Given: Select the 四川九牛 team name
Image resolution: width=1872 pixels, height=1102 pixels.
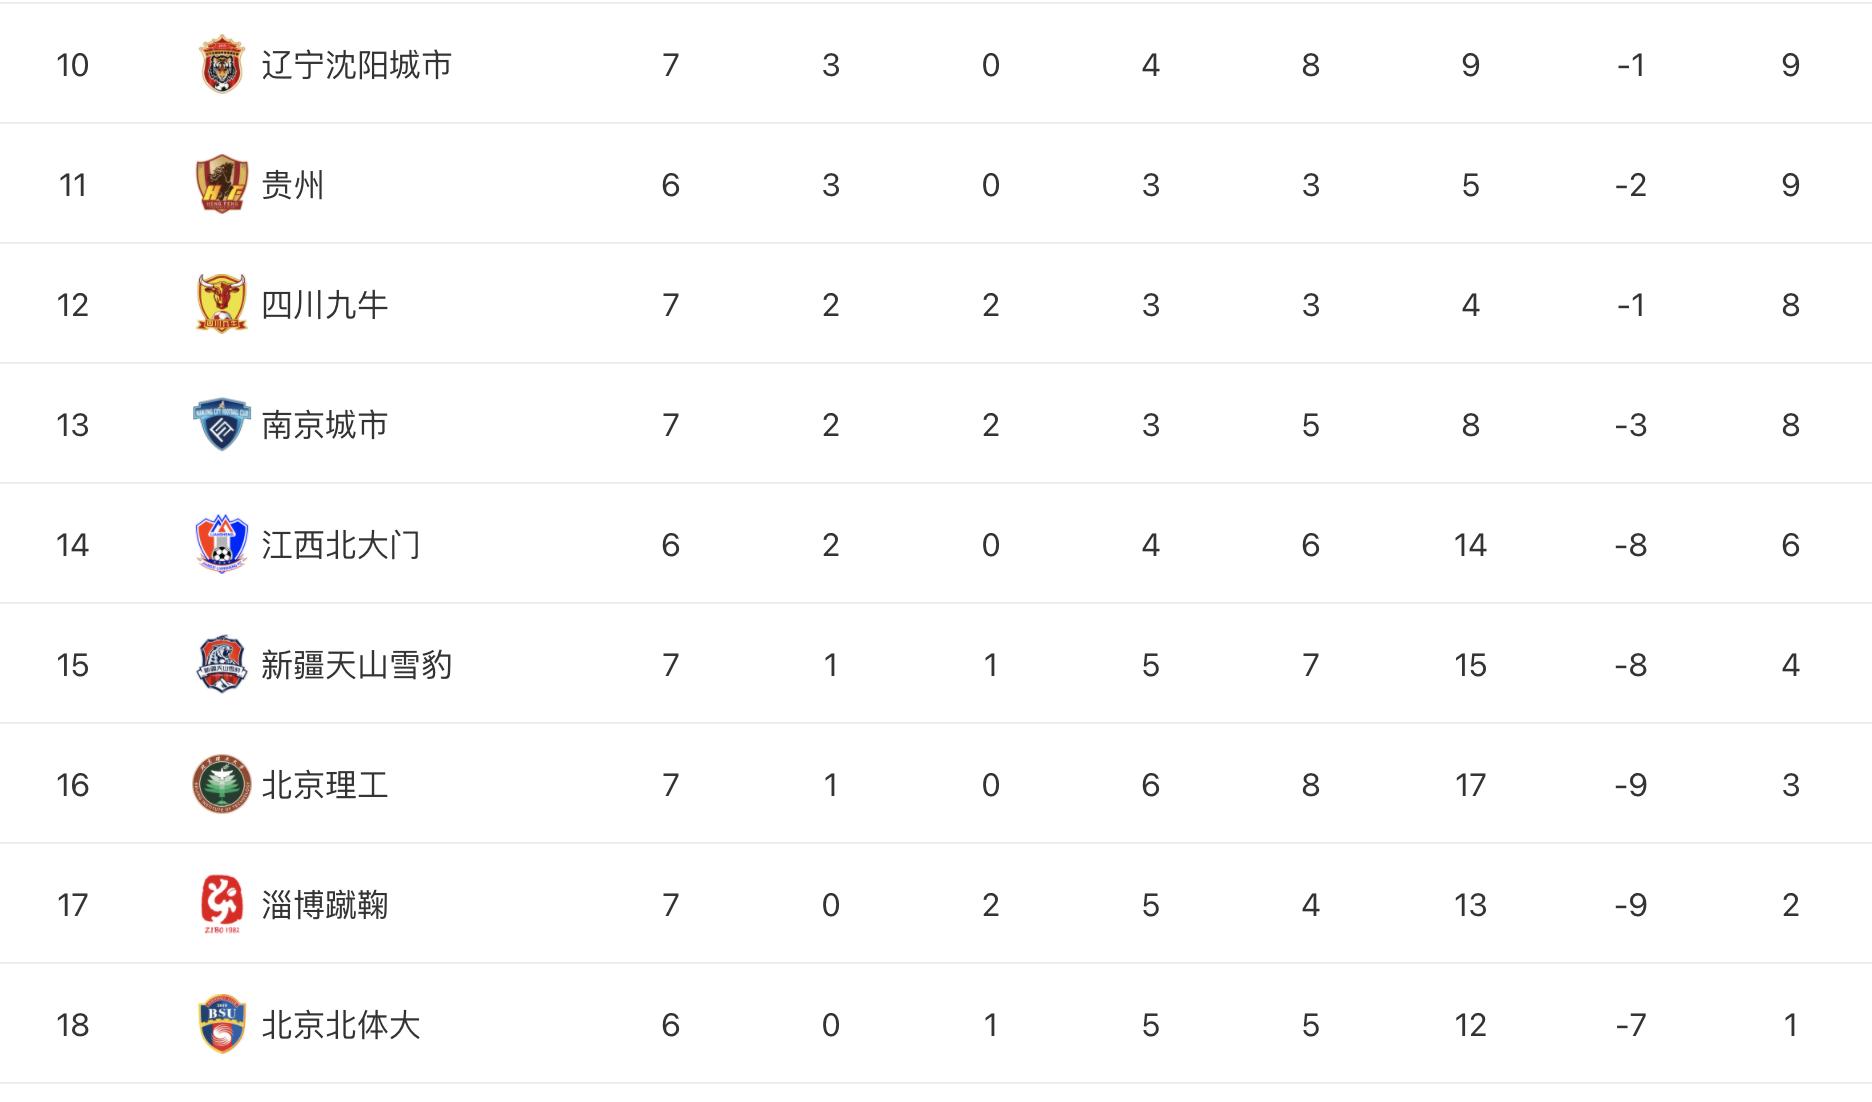Looking at the screenshot, I should pos(324,305).
